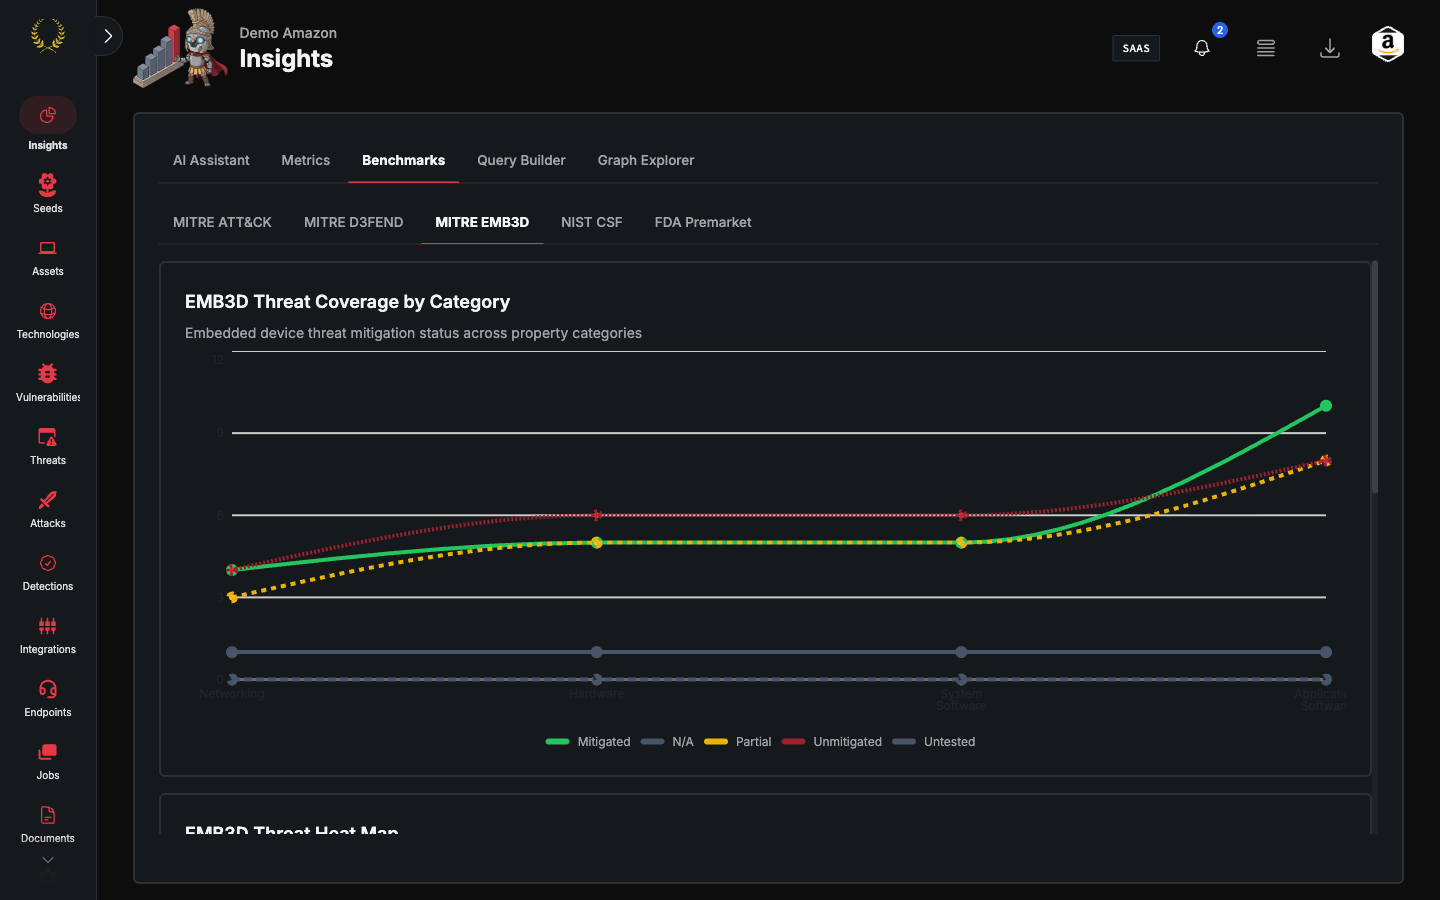Click the Insights mascot image
Screen dimensions: 1440x900
click(181, 48)
